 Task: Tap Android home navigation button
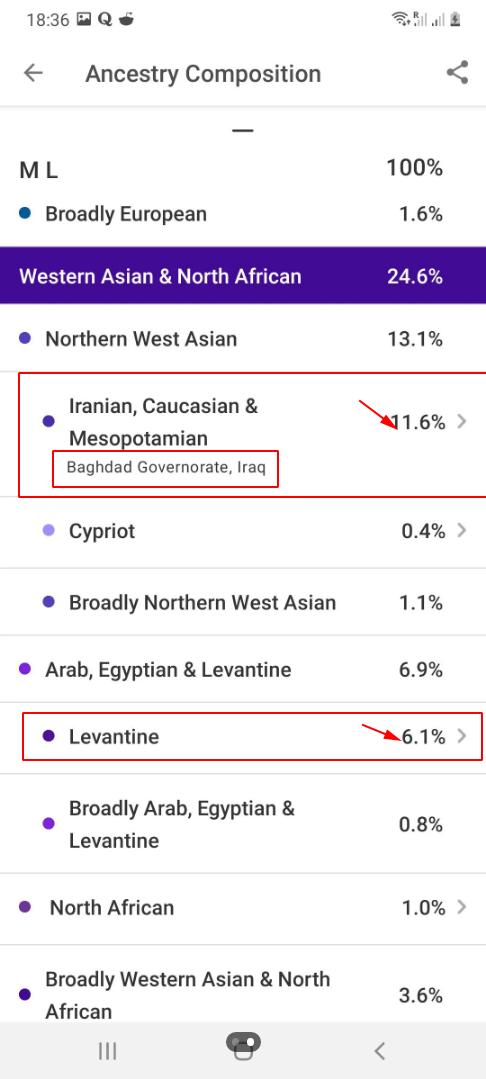(x=243, y=1047)
